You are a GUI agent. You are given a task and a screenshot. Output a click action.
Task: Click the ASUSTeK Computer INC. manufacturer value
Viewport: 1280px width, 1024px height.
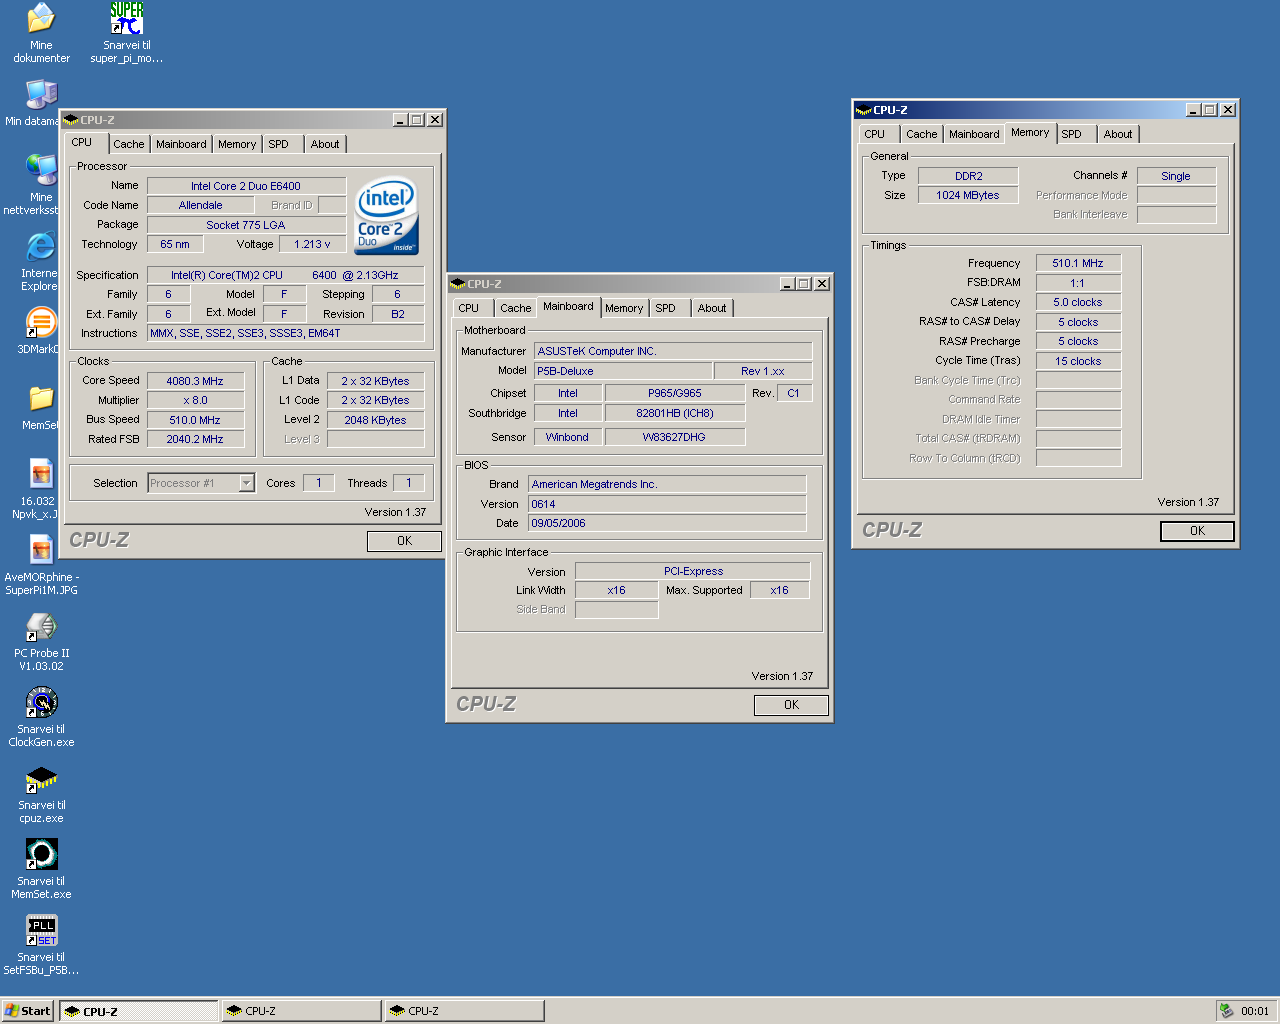pyautogui.click(x=673, y=351)
